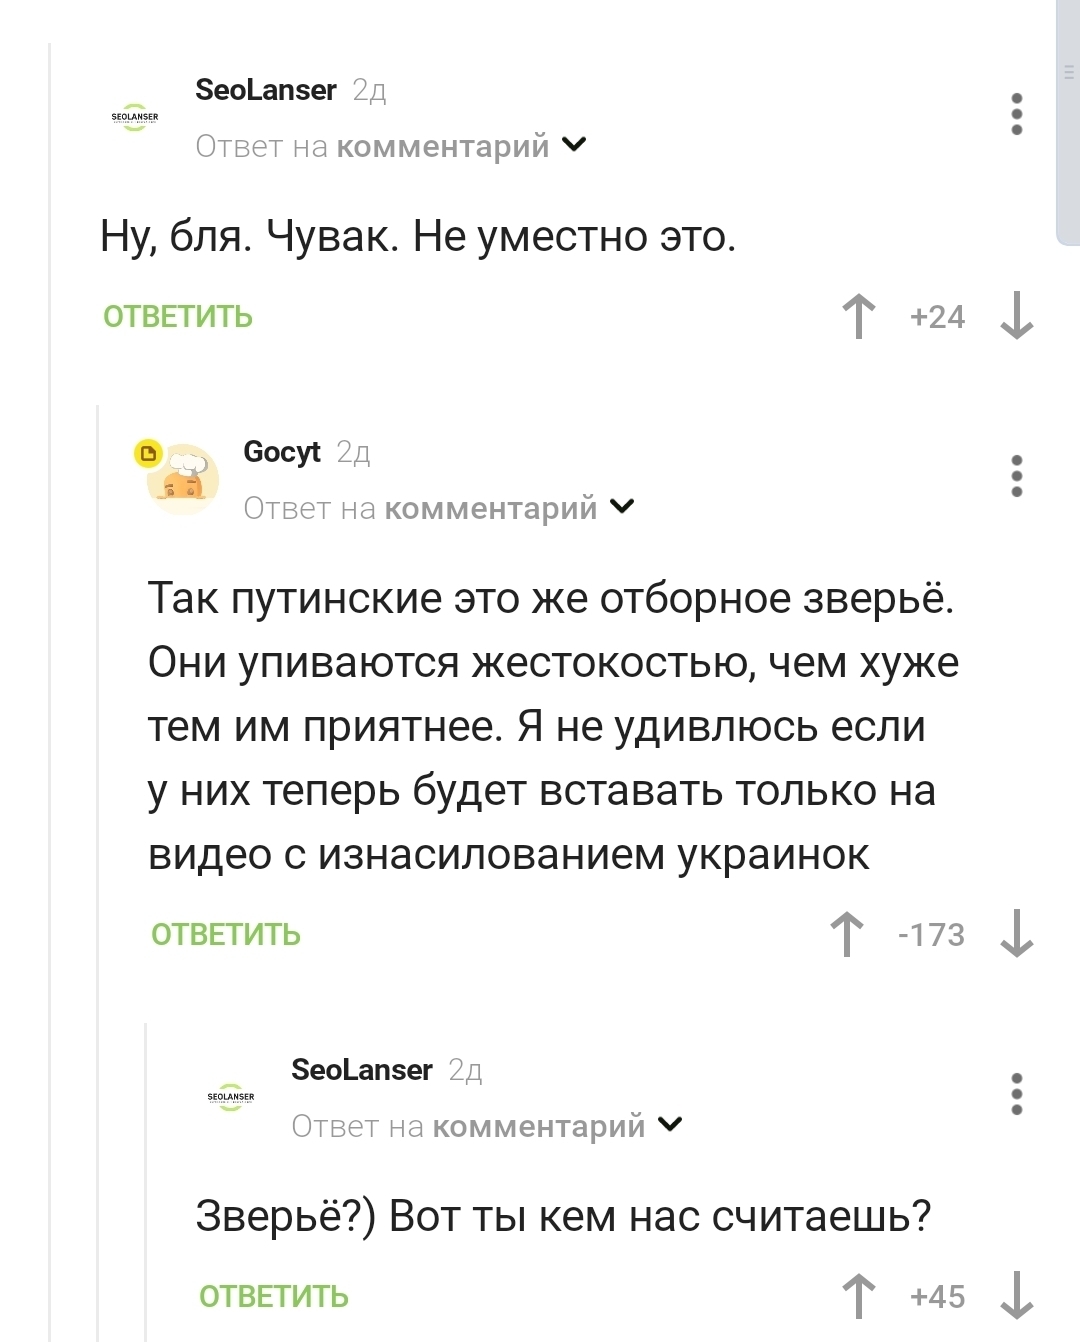Downvote Gocyt's comment rated -173

pos(1016,934)
